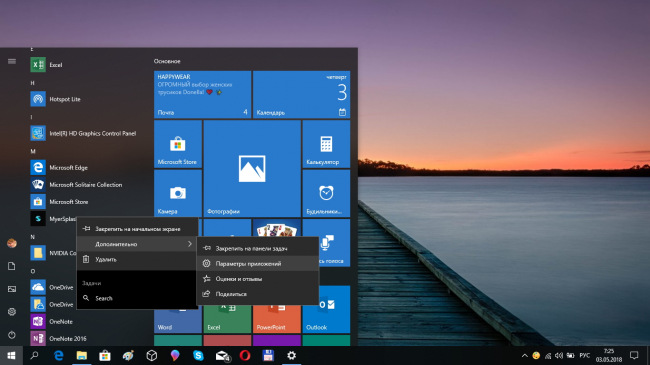The image size is (650, 365).
Task: Jump to letter H section header
Action: [x=32, y=83]
